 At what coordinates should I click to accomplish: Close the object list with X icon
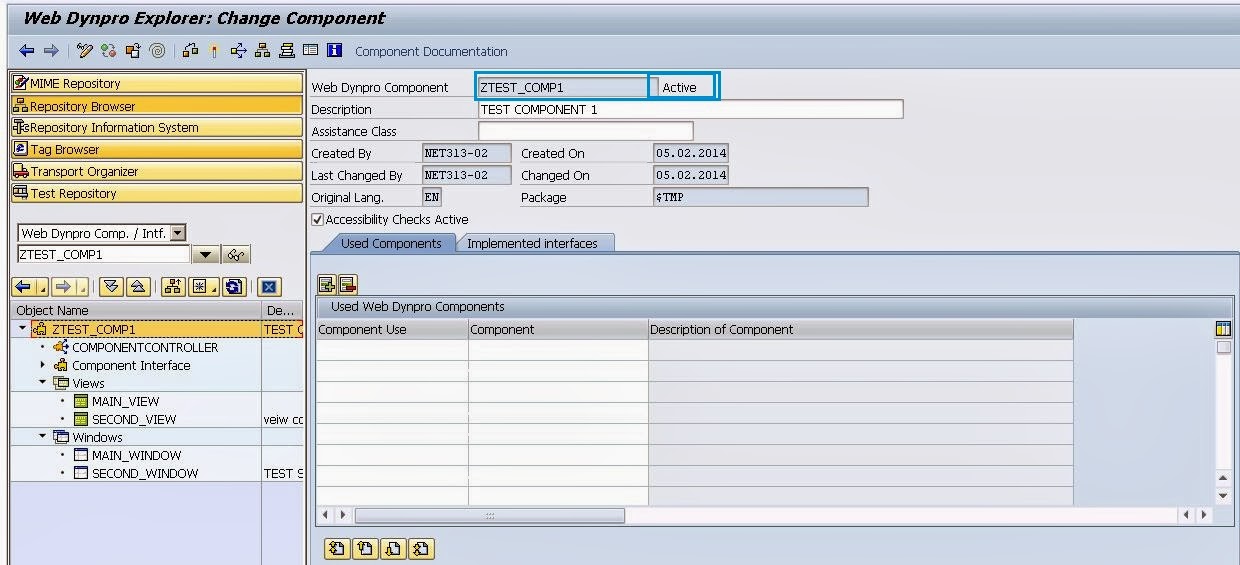268,287
